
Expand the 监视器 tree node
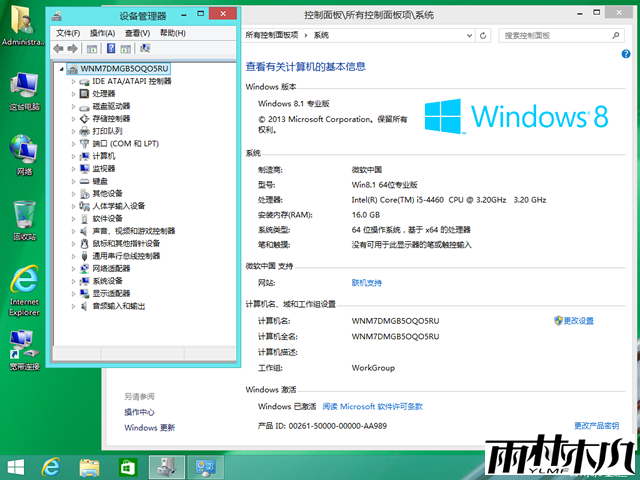coord(73,169)
